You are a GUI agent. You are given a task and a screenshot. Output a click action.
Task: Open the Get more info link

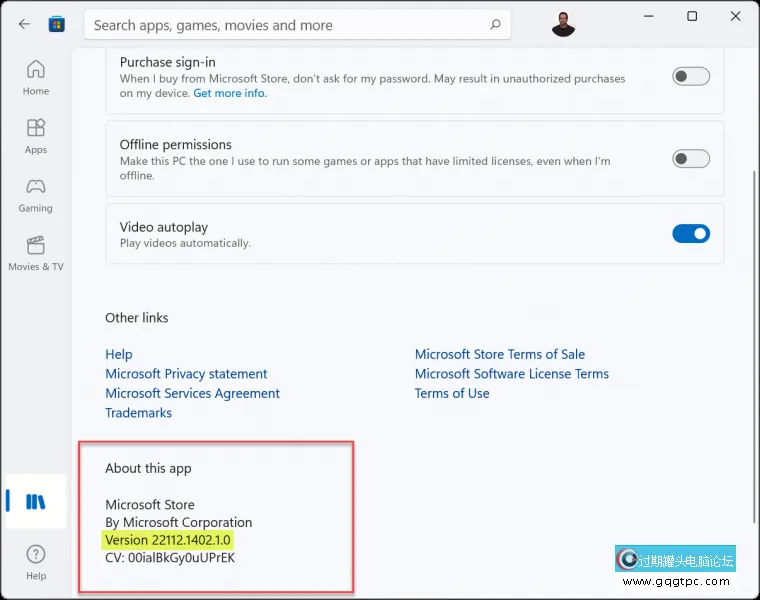point(230,93)
